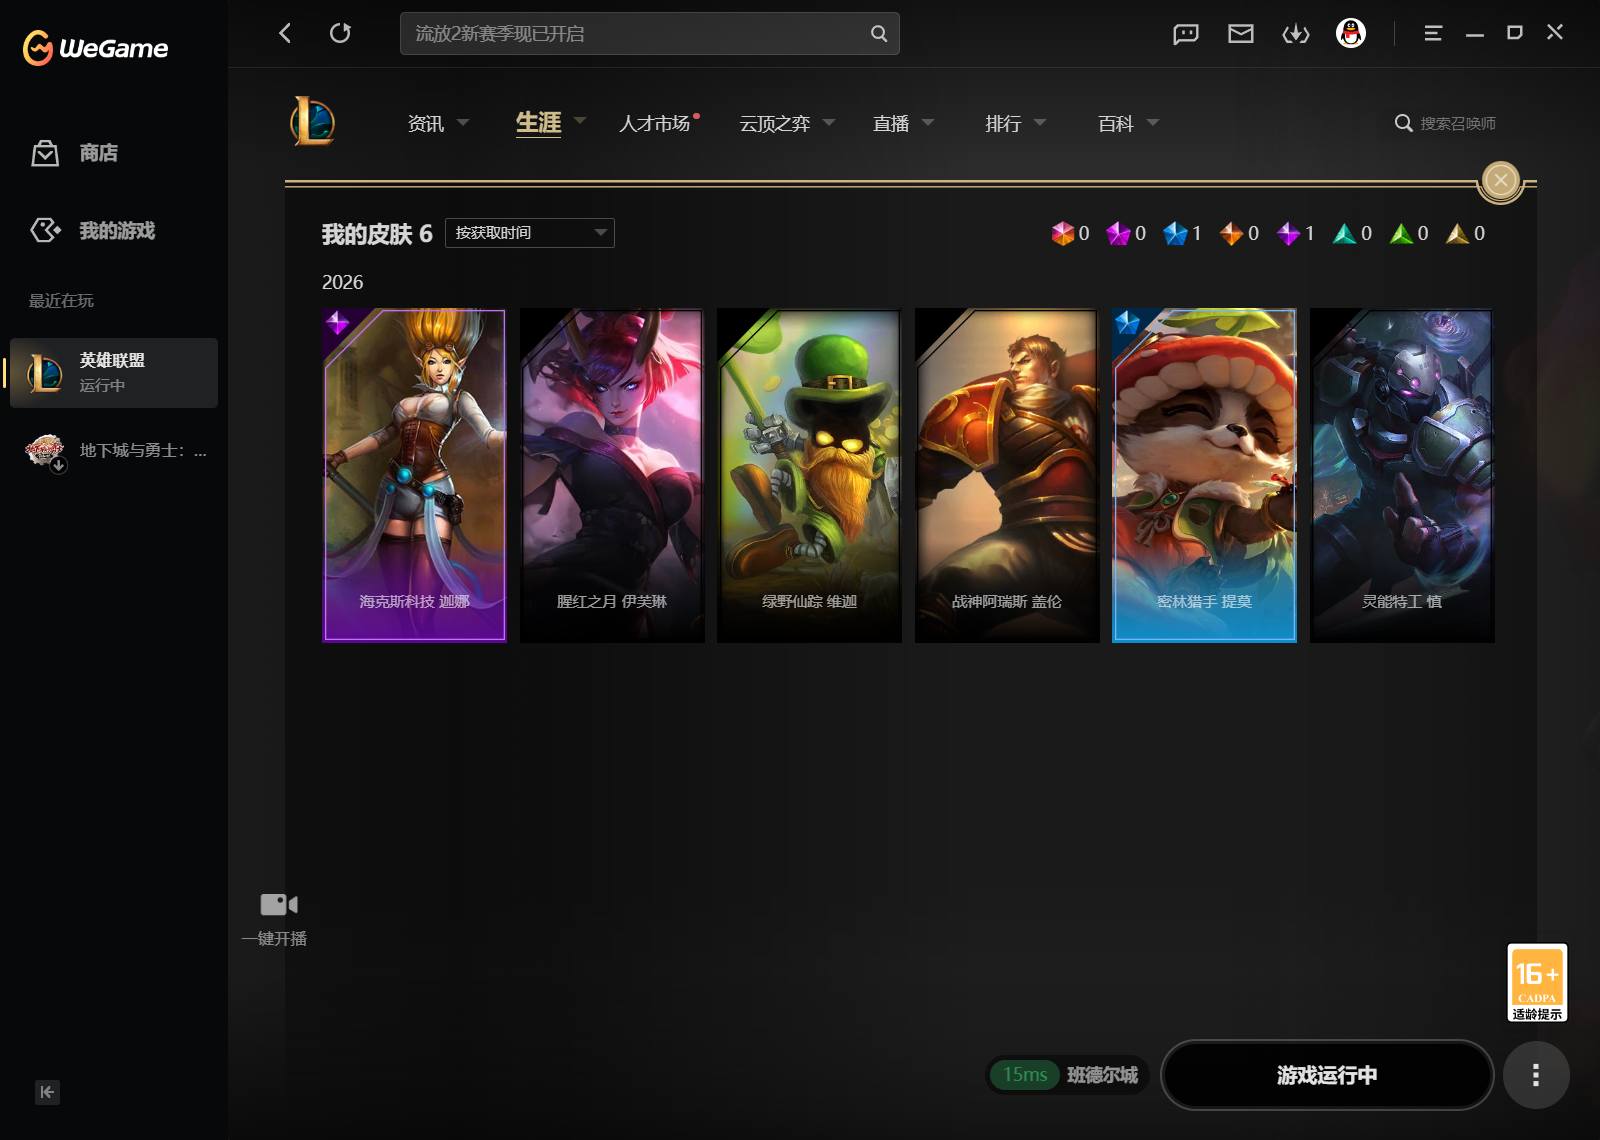Click the 2026 year label
This screenshot has height=1140, width=1600.
tap(343, 283)
